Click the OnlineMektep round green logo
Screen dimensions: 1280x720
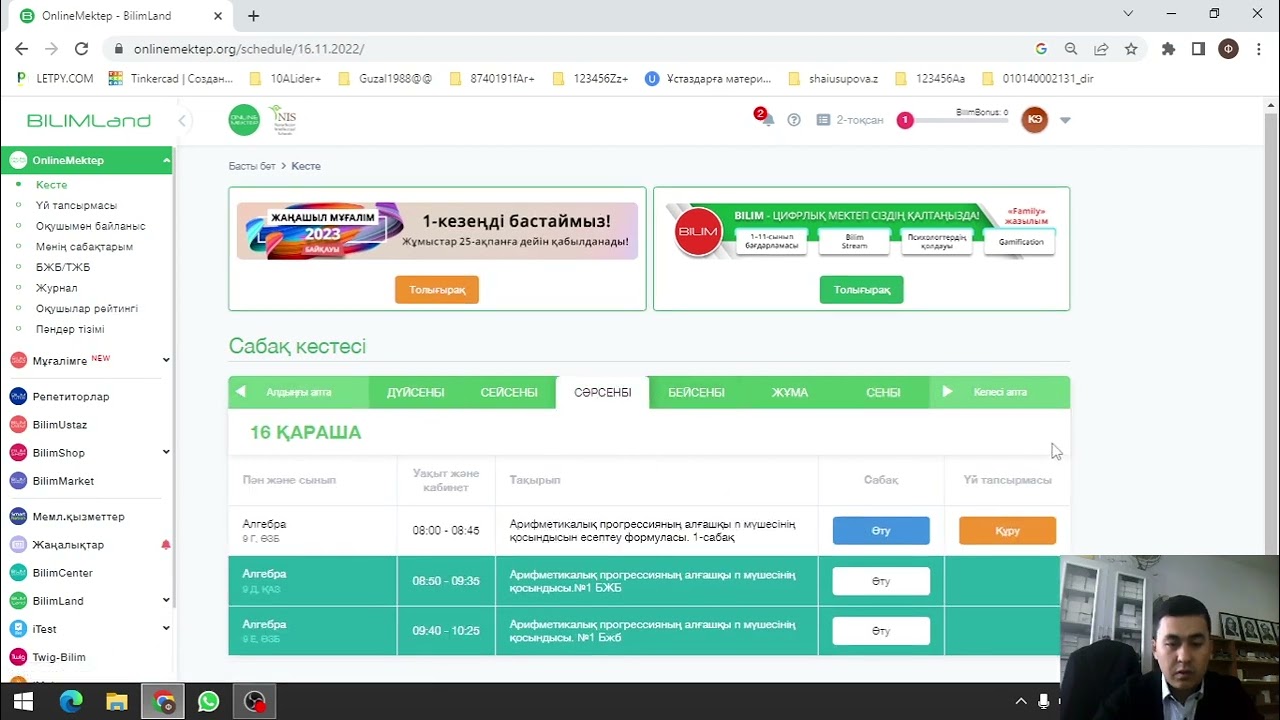[244, 120]
